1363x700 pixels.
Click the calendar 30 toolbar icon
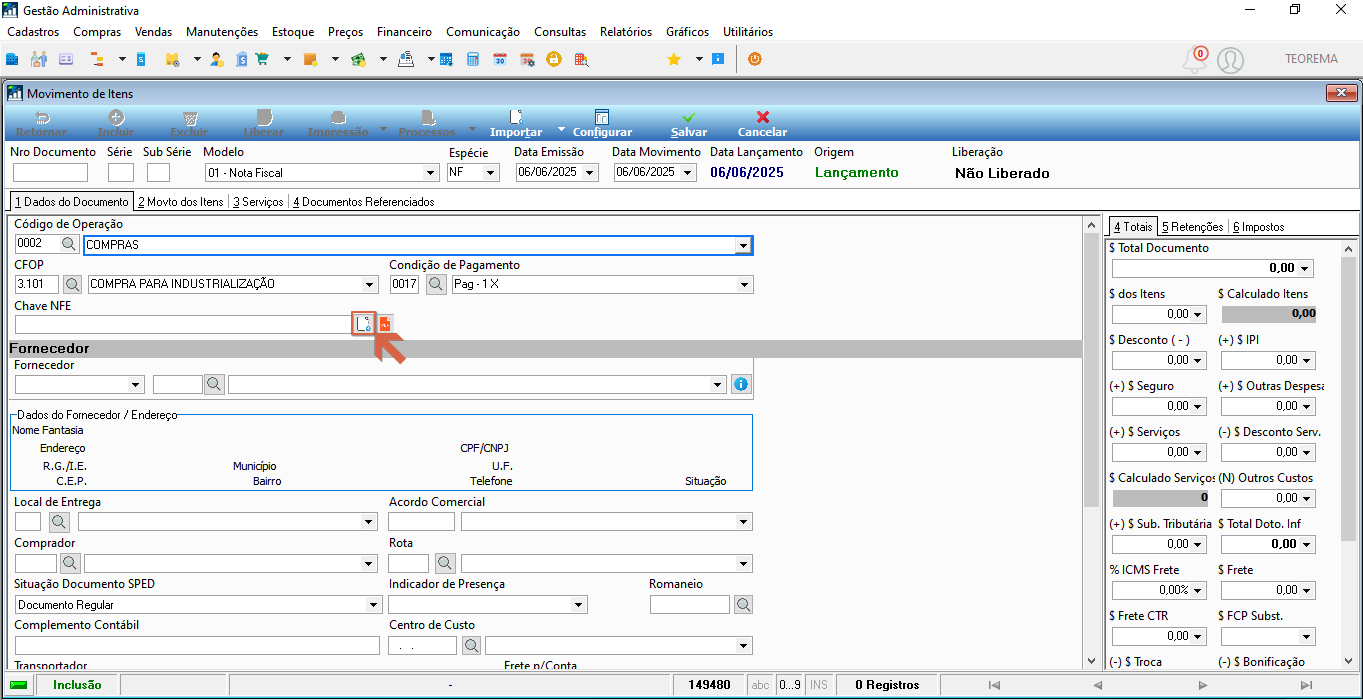(500, 59)
